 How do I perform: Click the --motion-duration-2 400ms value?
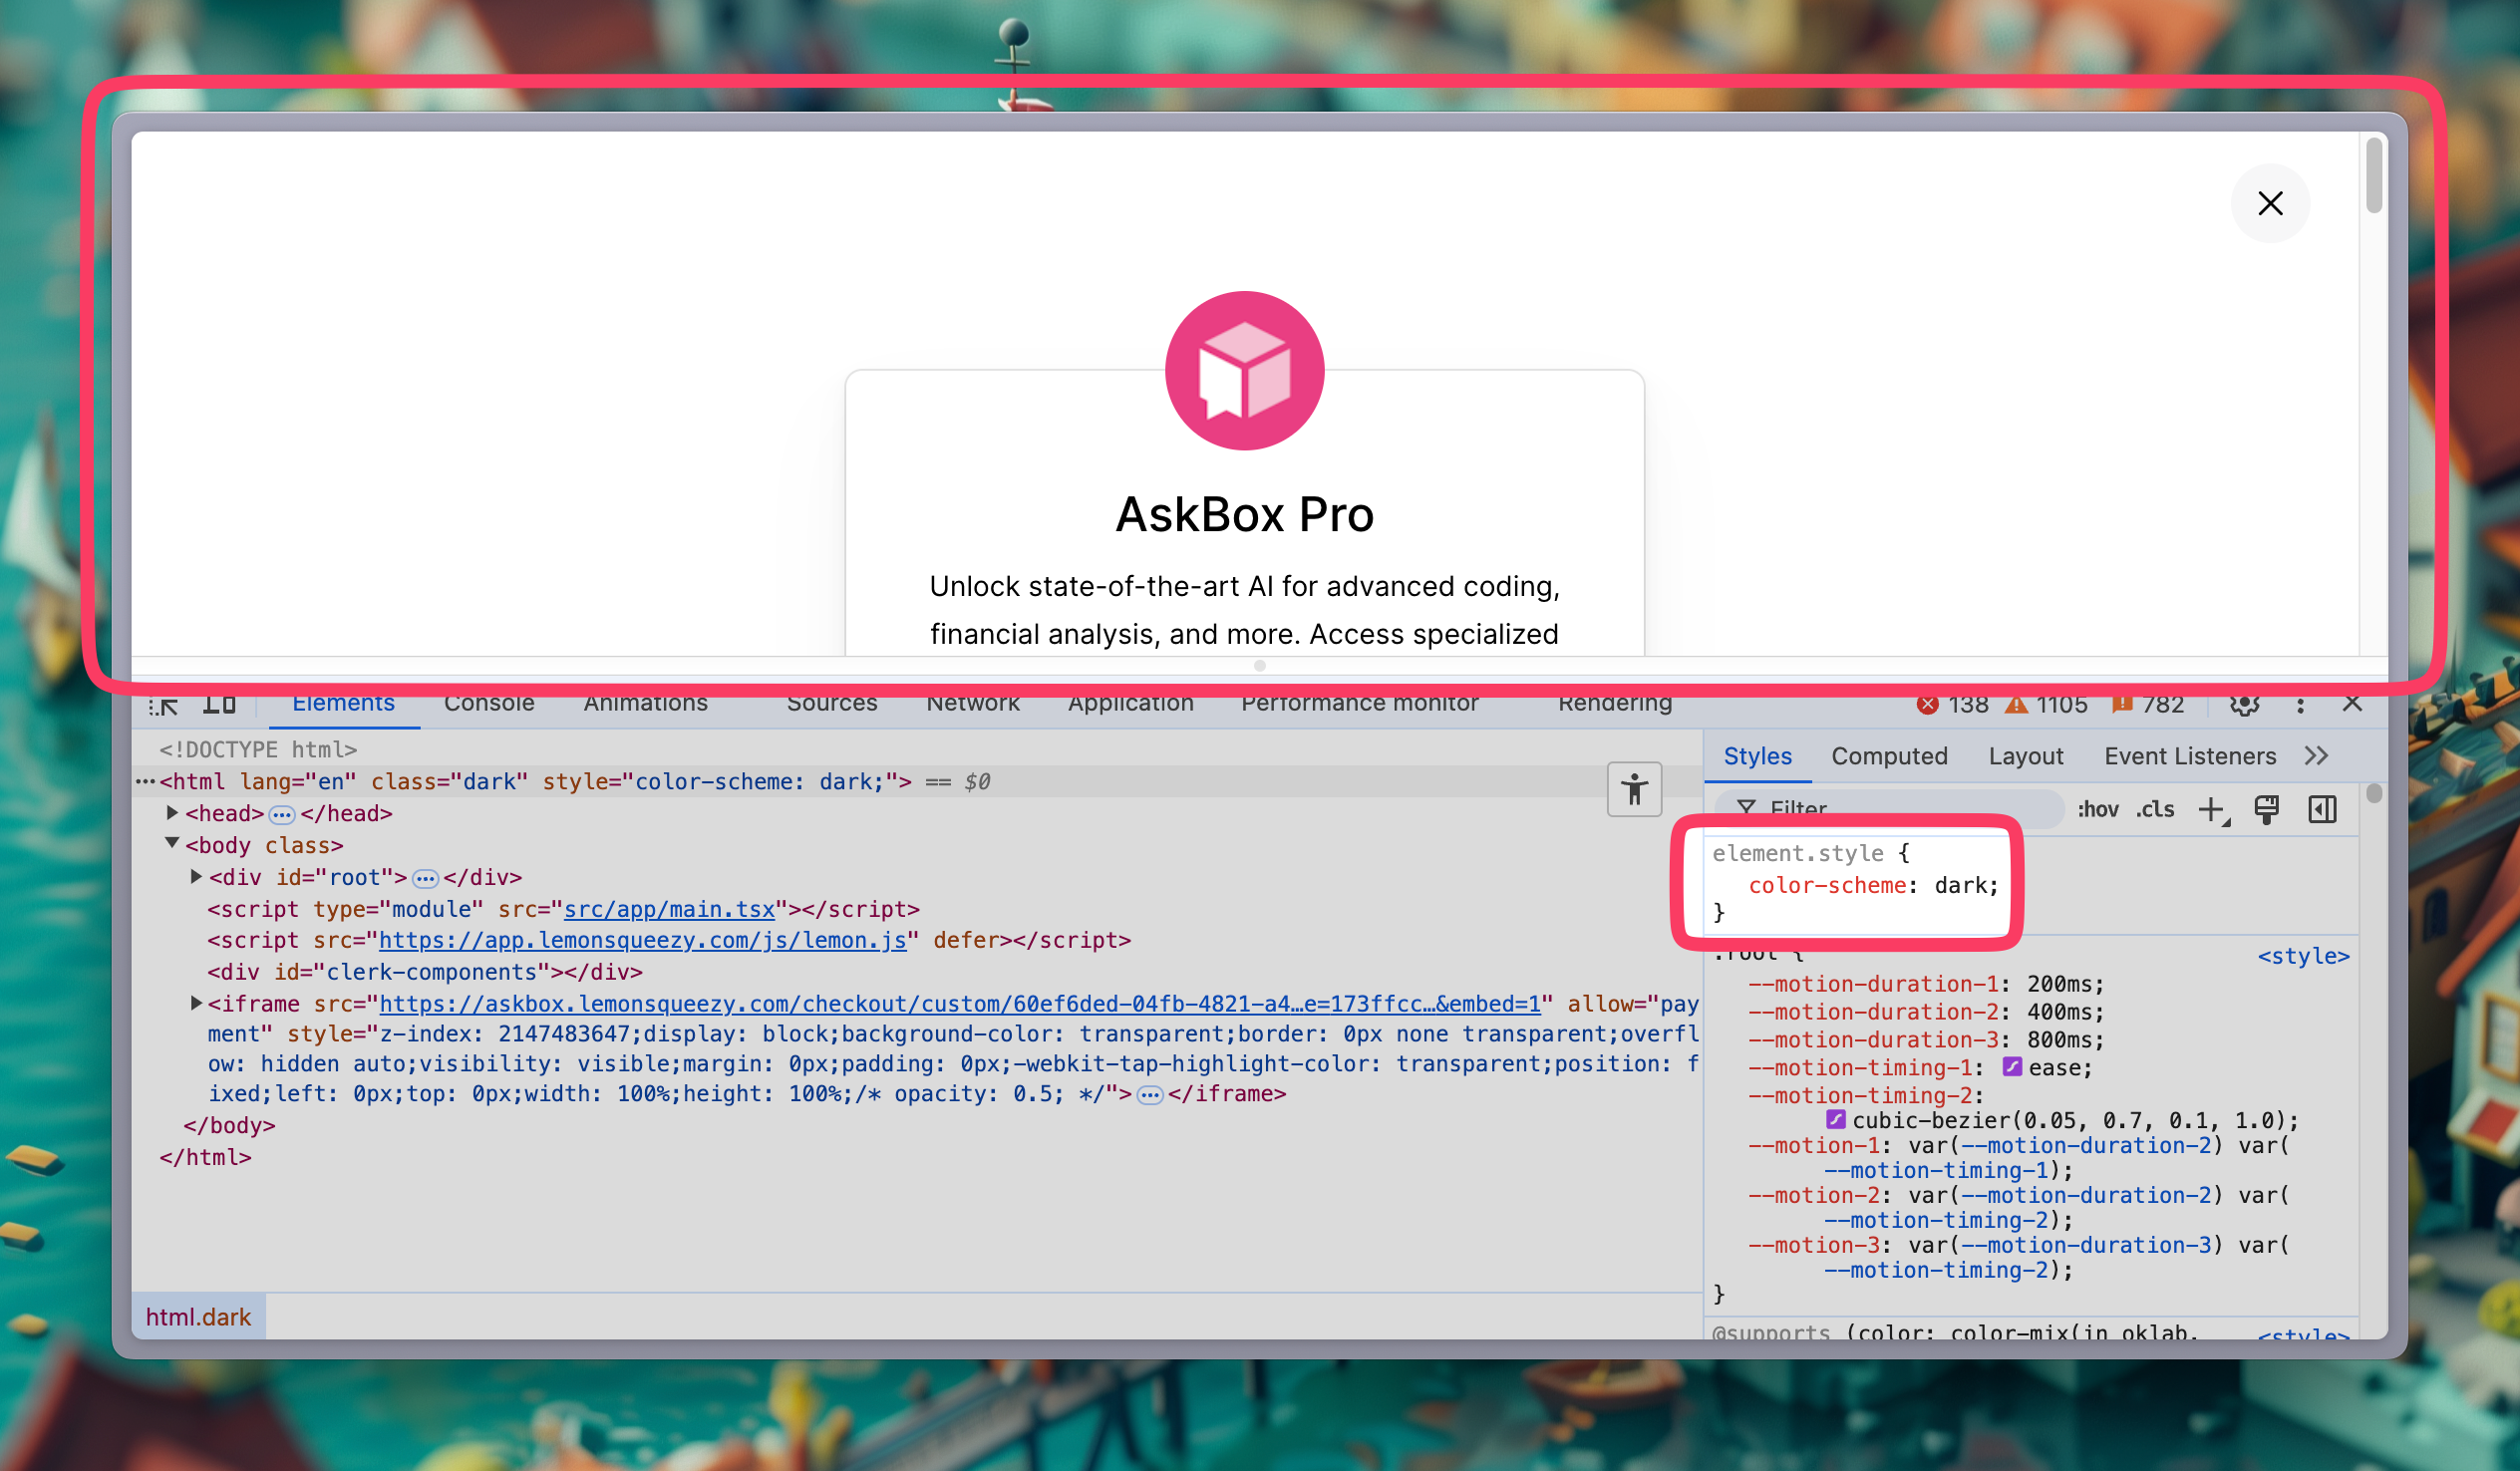pos(2060,1012)
